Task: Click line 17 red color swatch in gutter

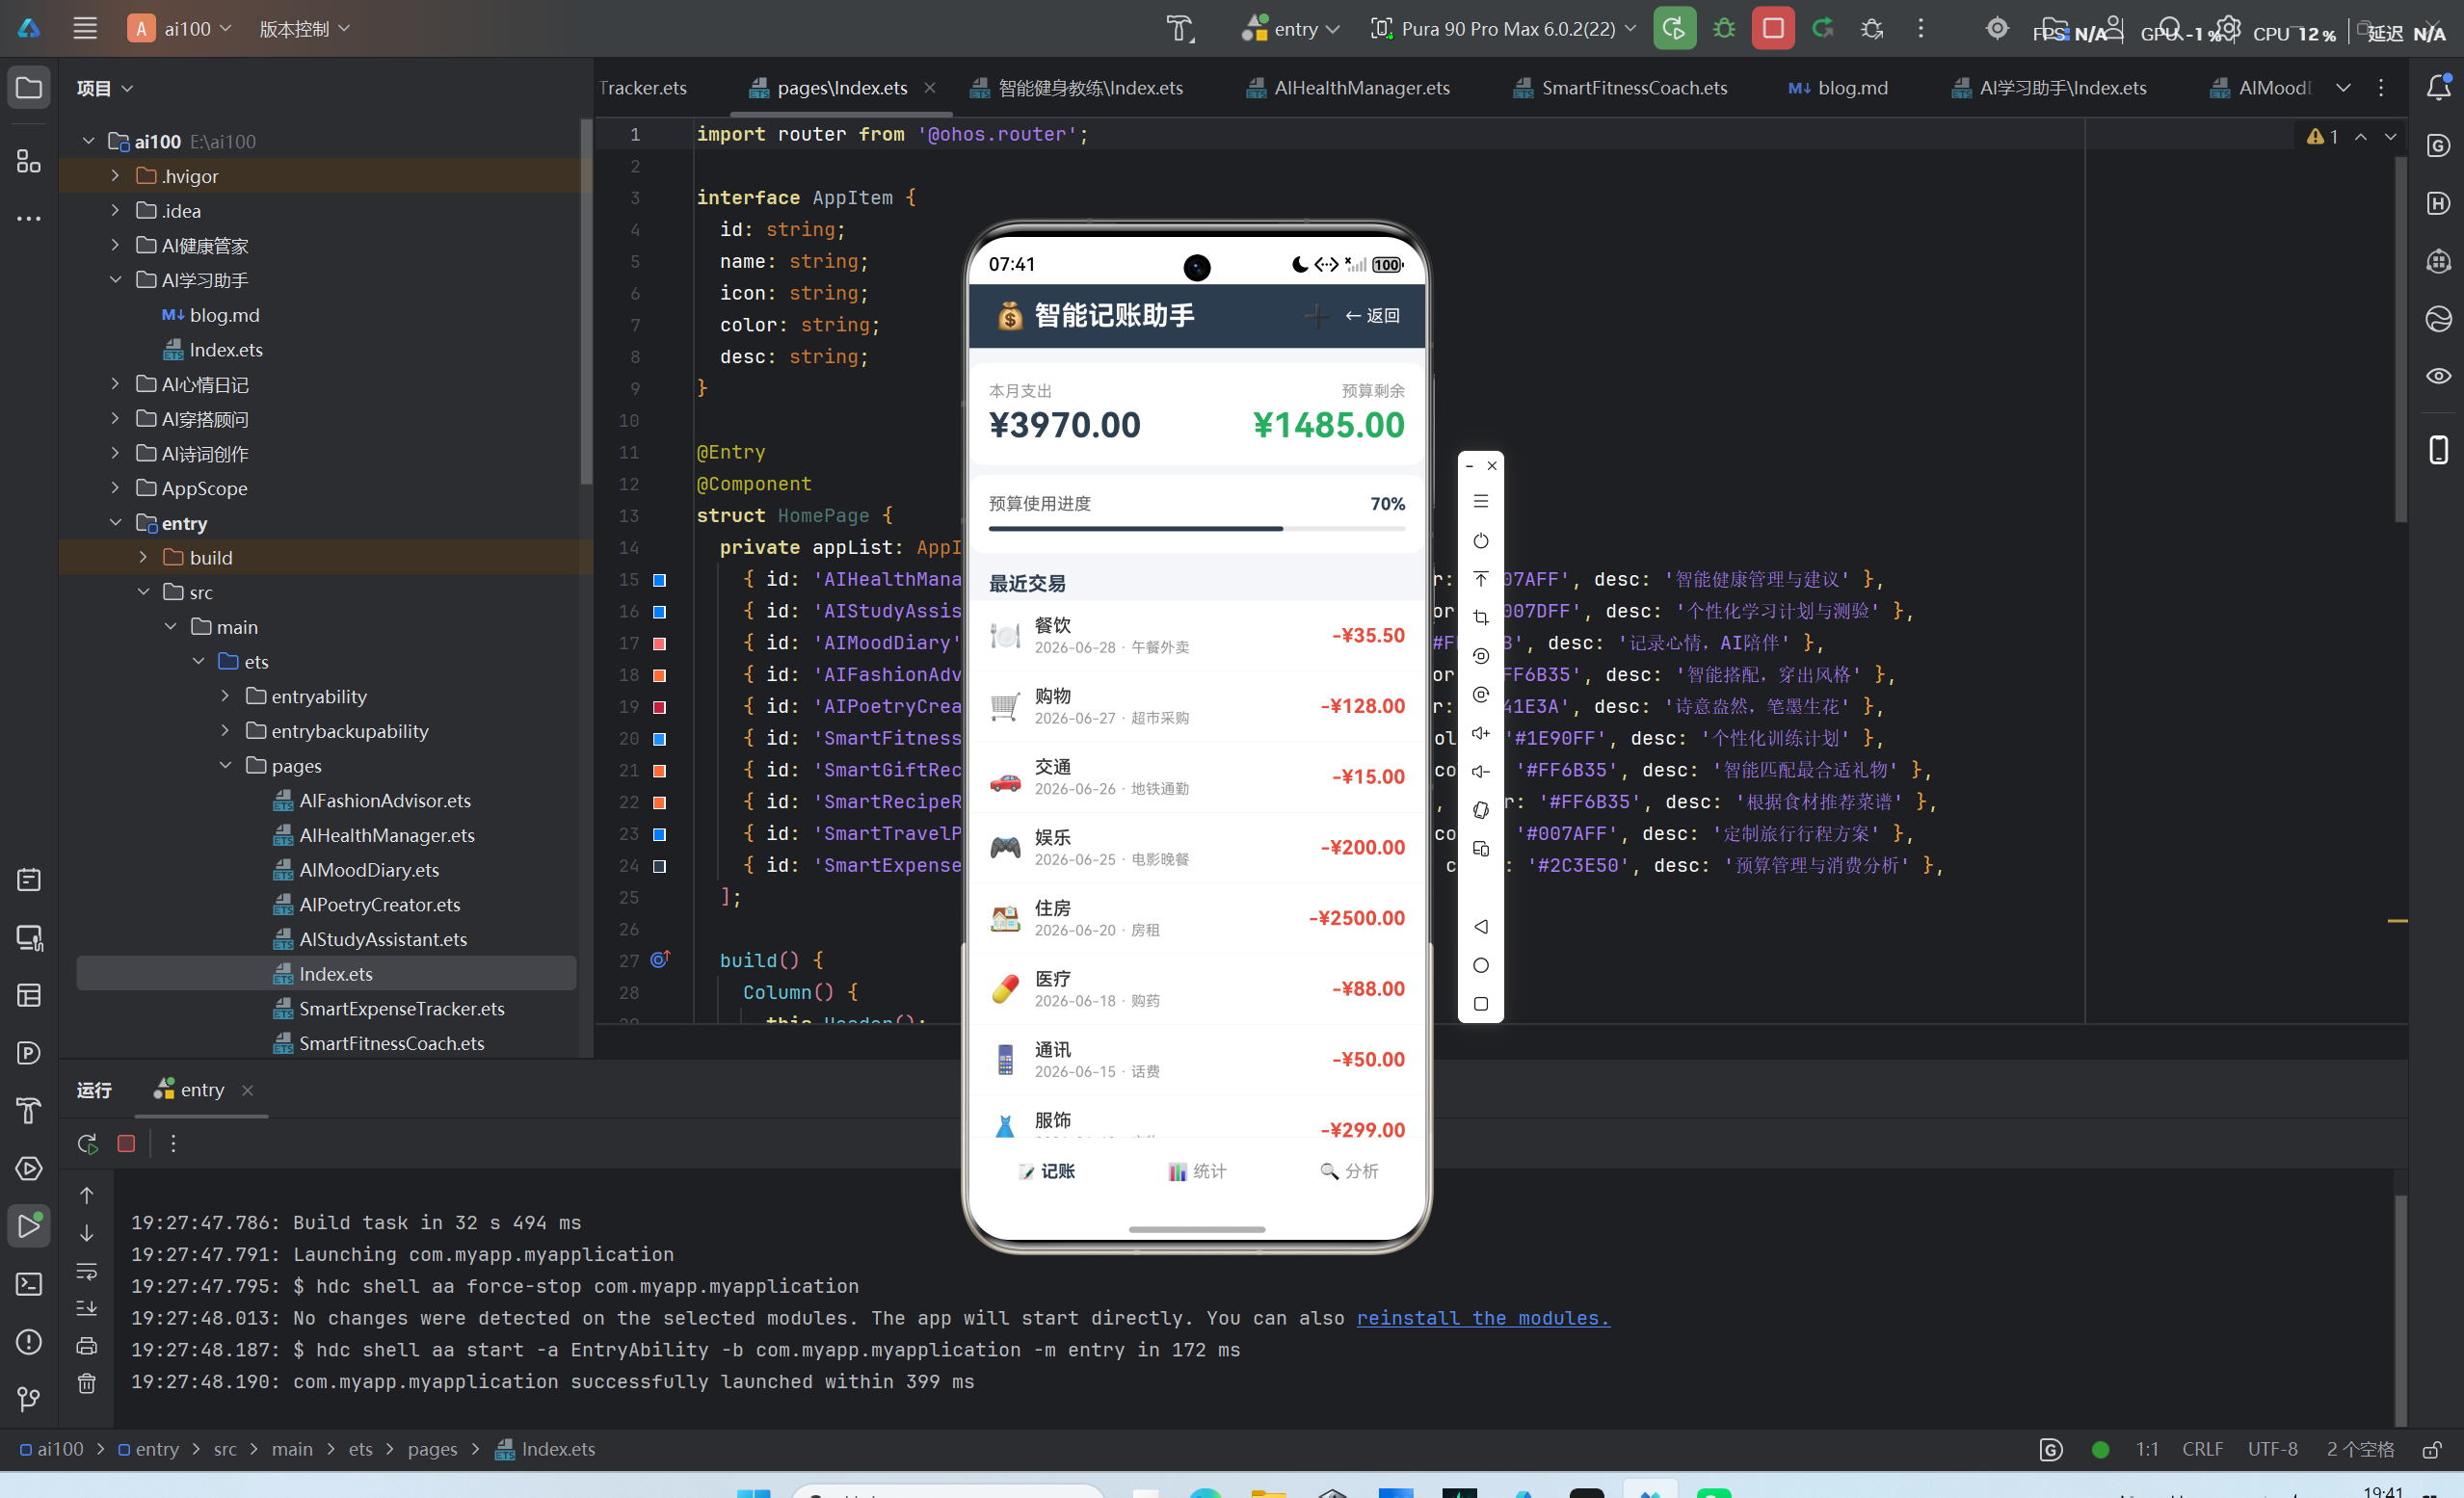Action: tap(660, 644)
